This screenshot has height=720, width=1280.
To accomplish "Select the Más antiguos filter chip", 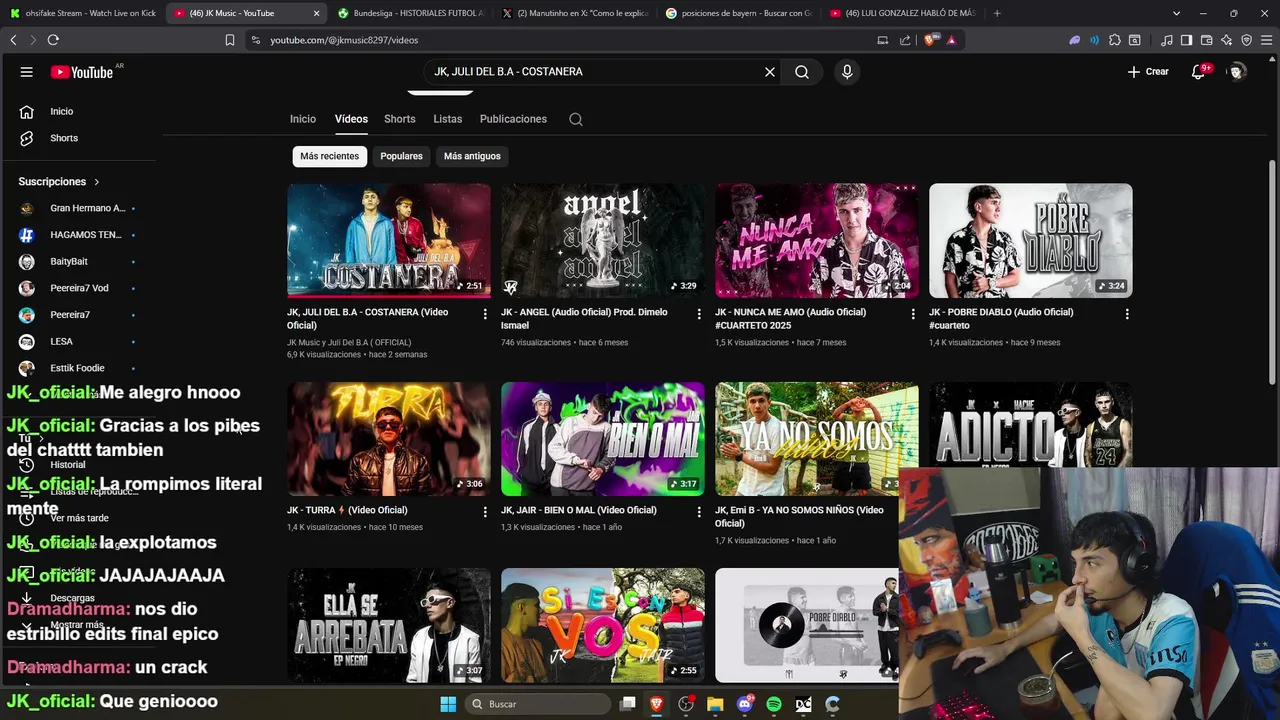I will (x=472, y=156).
